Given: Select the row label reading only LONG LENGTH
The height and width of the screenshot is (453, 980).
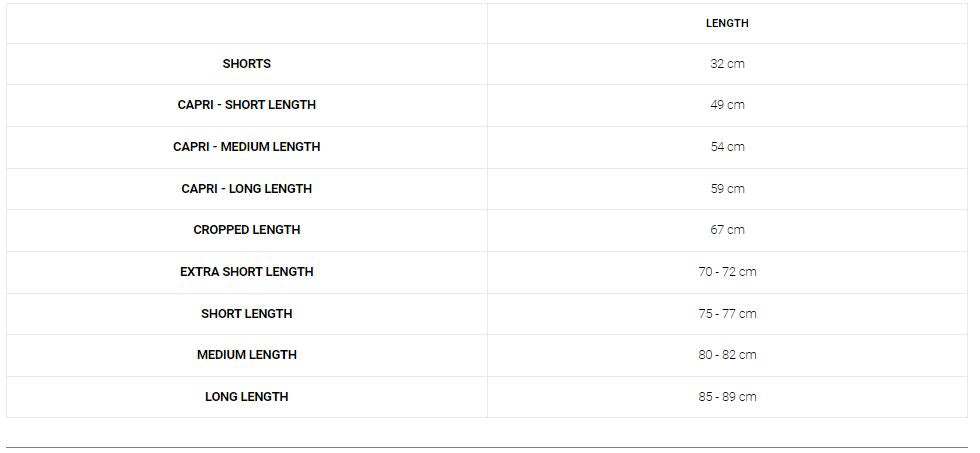Looking at the screenshot, I should (x=246, y=397).
